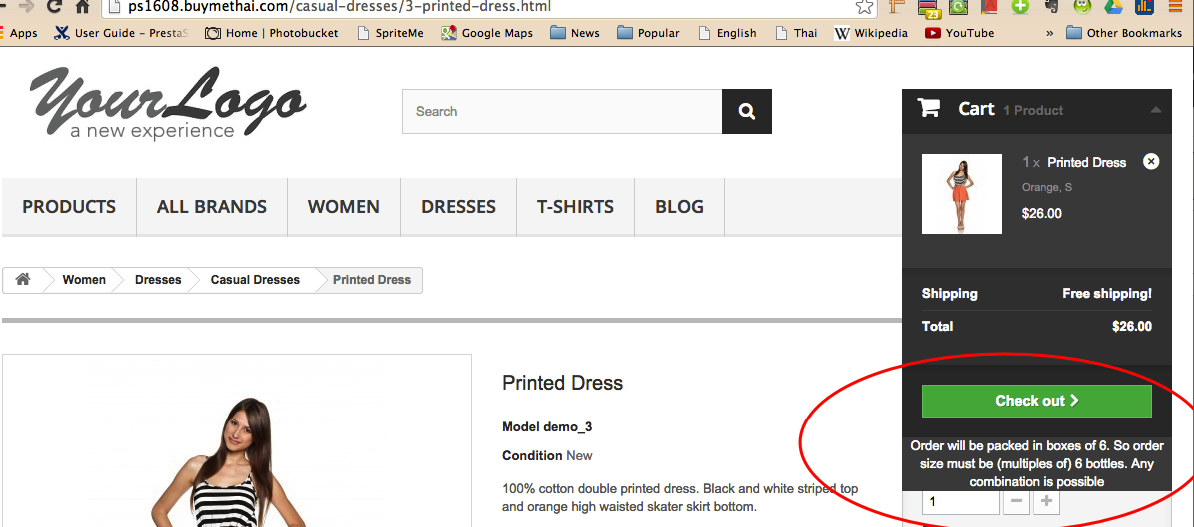Go to Dresses breadcrumb
1194x527 pixels.
click(158, 279)
